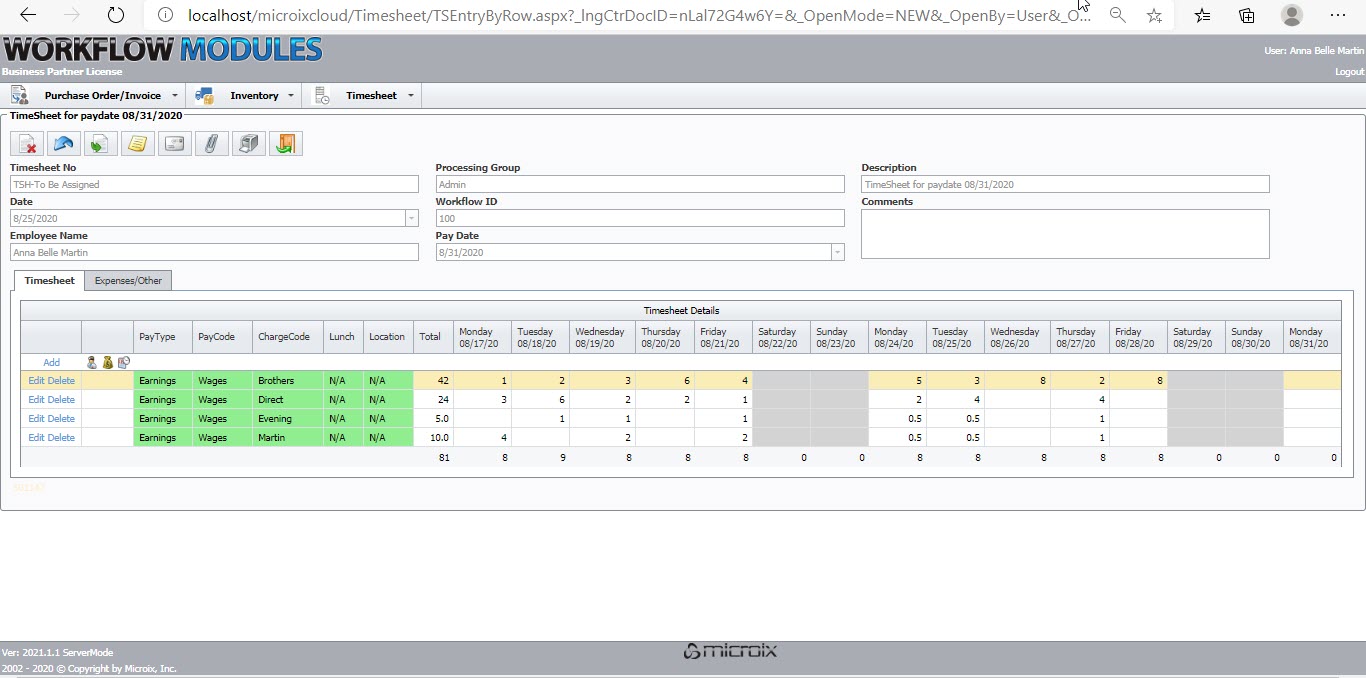Add page to favorites with star icon
Image resolution: width=1366 pixels, height=678 pixels.
pos(1154,16)
